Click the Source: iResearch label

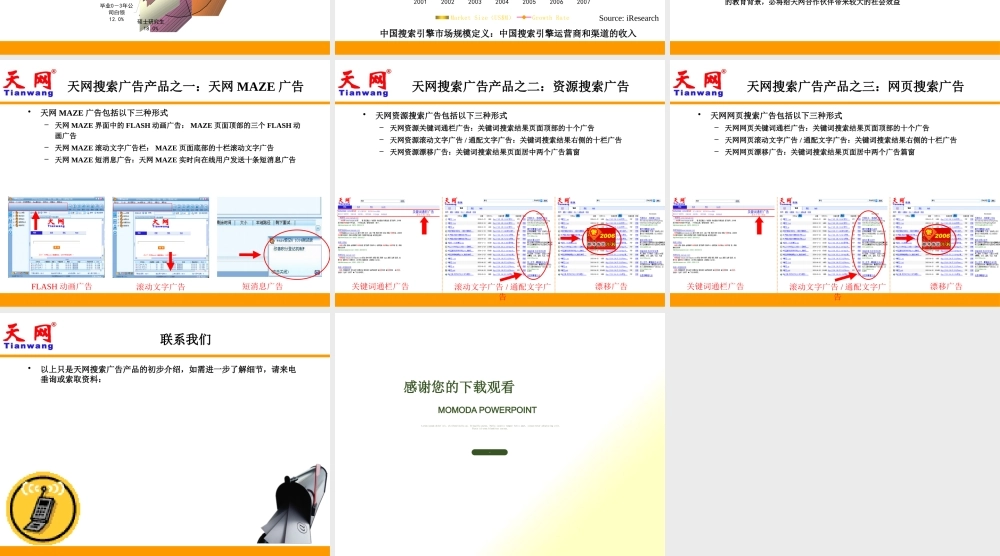(x=629, y=18)
